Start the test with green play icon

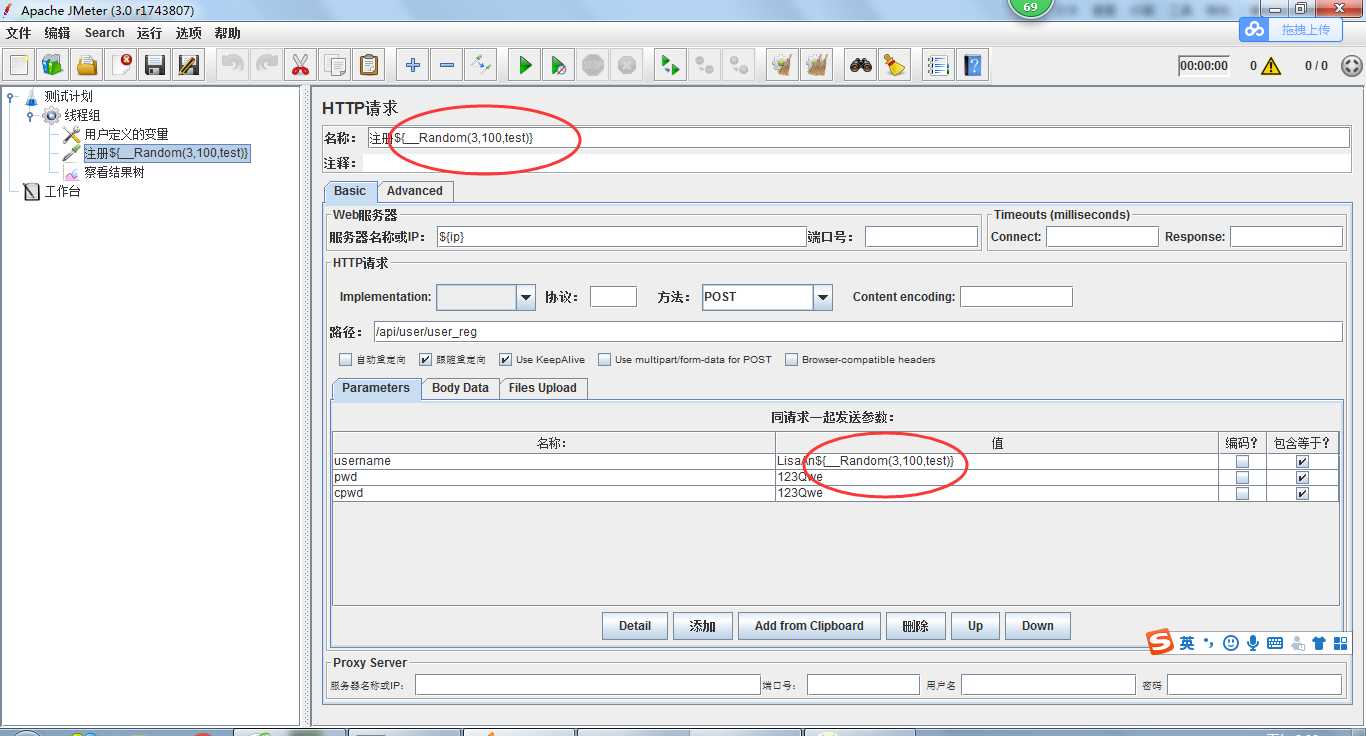point(525,66)
